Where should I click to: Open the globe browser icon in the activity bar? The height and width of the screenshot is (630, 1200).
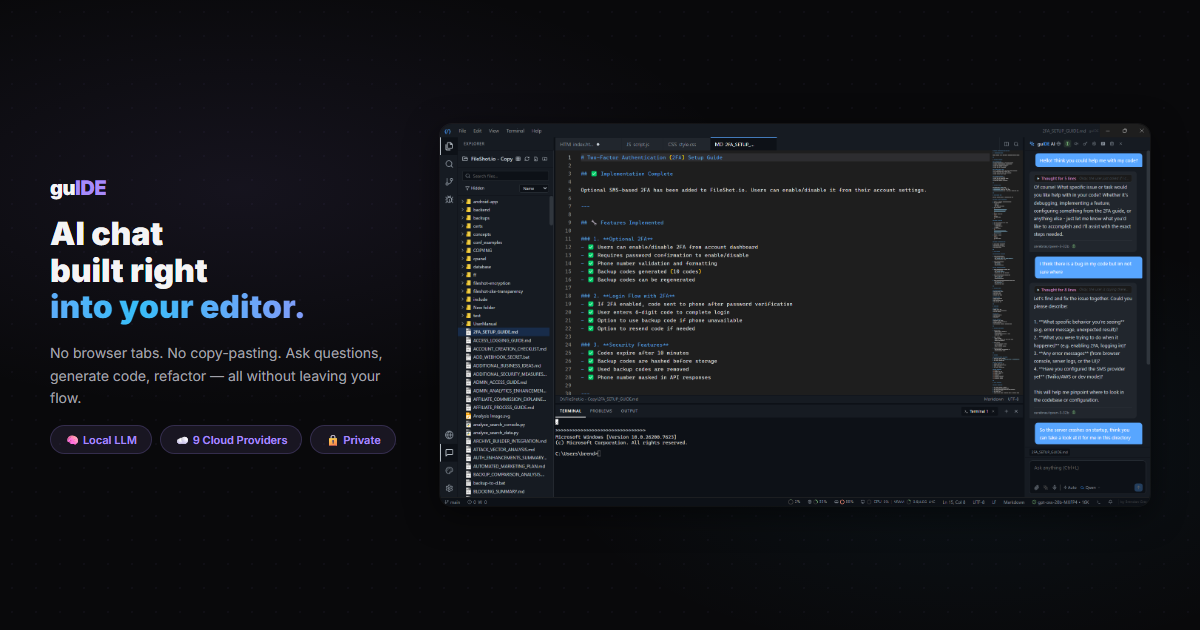pos(449,435)
